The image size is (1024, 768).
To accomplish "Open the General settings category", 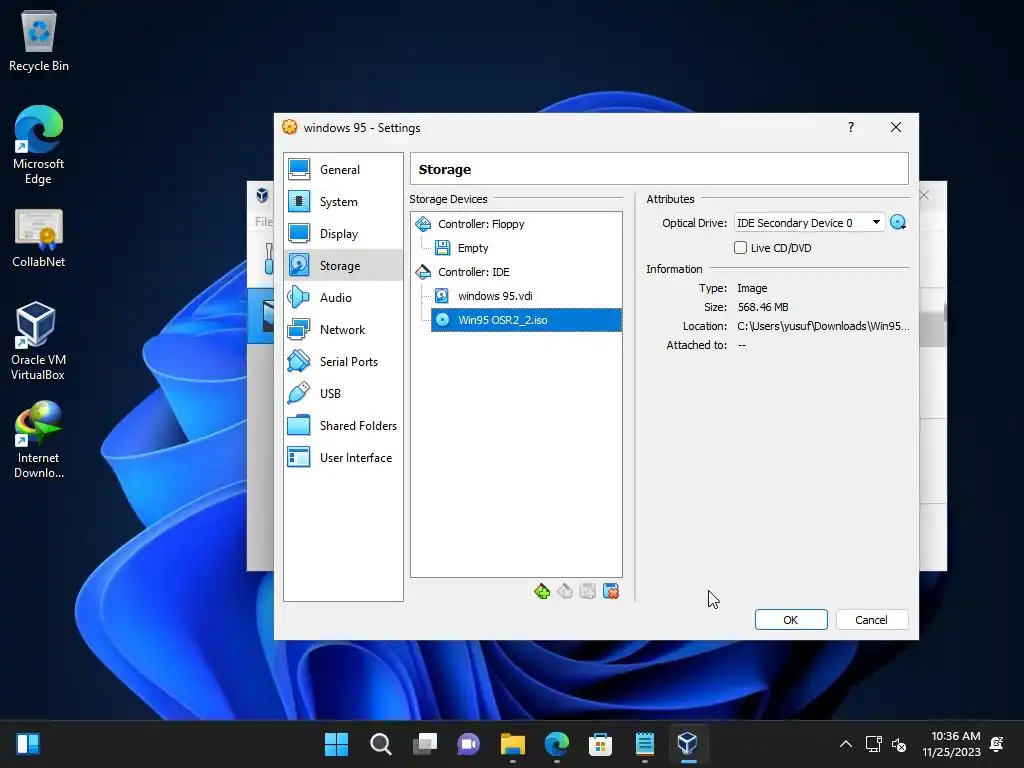I will (343, 170).
